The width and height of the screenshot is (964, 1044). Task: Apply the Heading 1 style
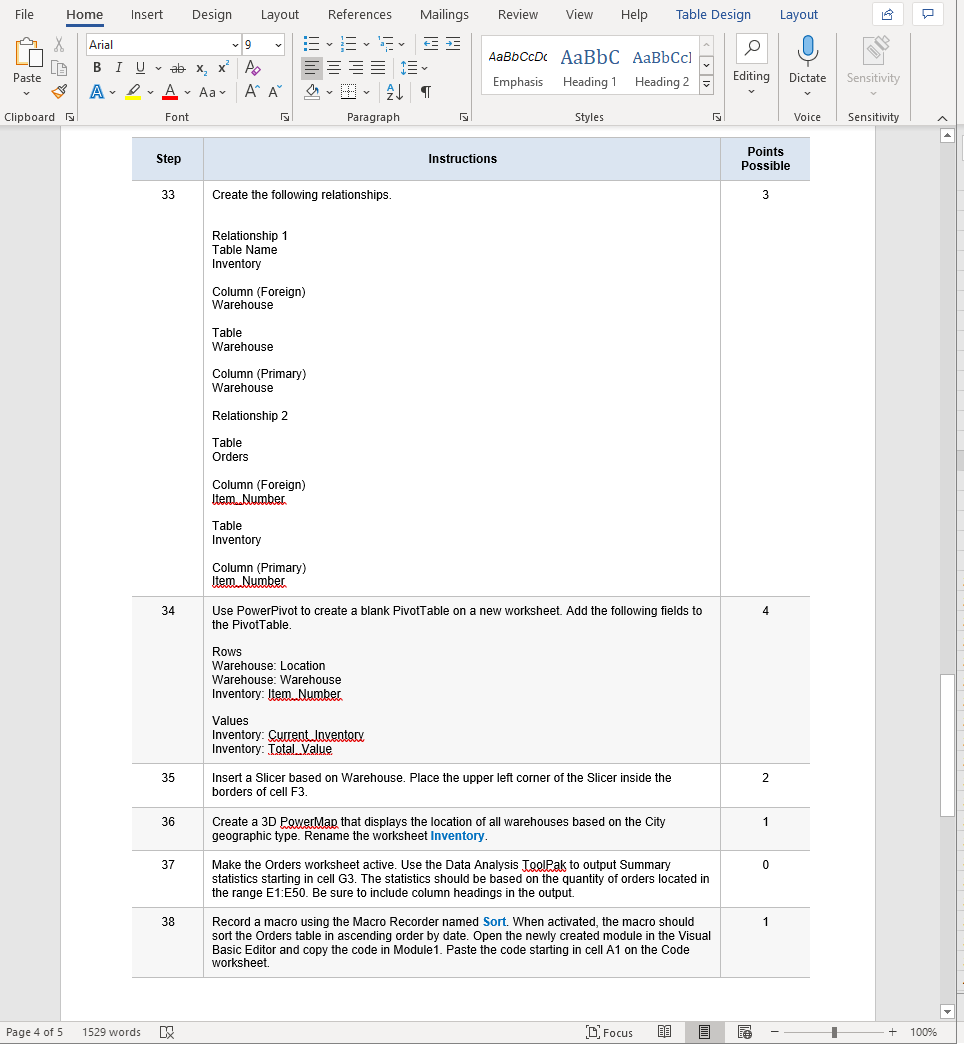[590, 67]
